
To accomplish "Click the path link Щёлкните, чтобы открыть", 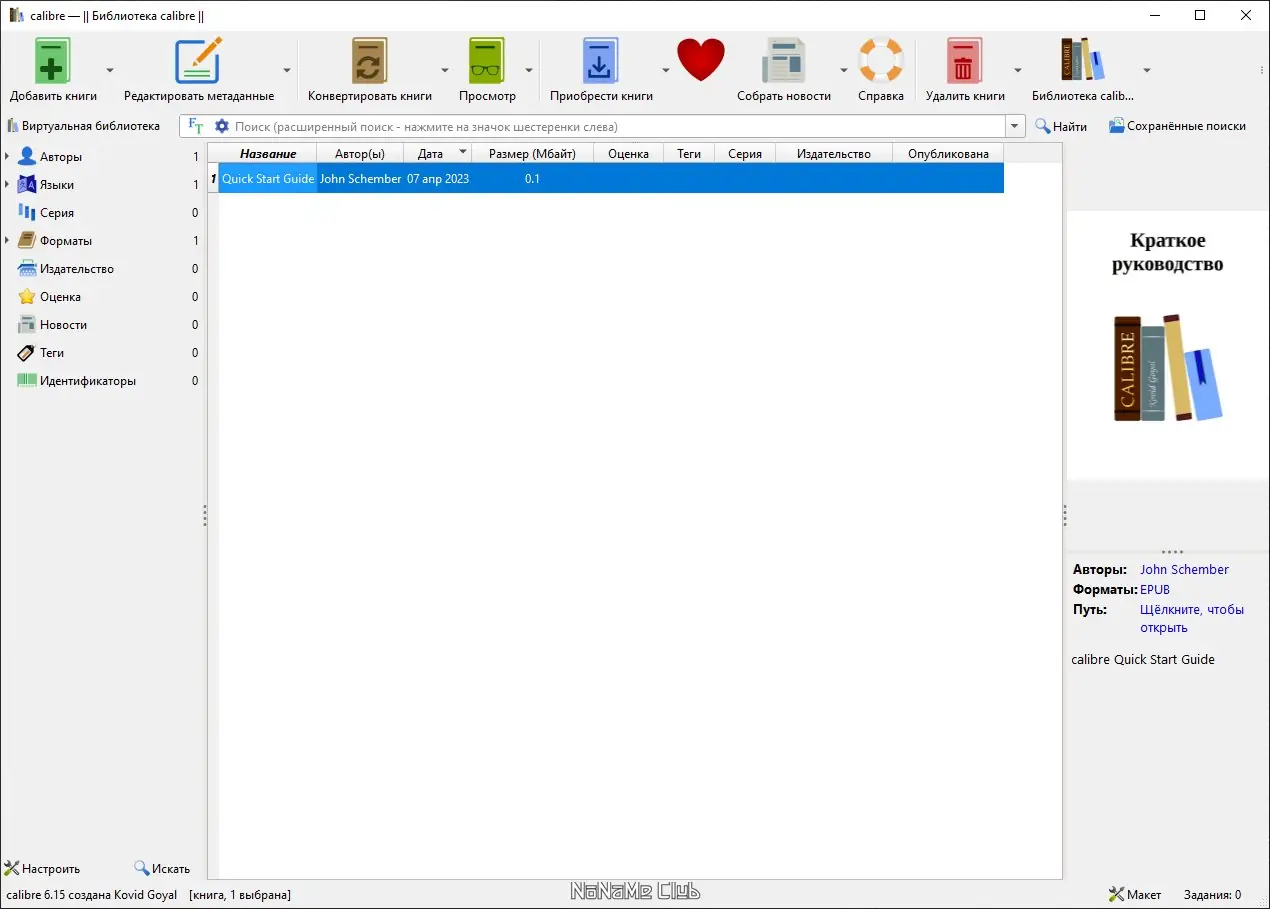I will click(x=1192, y=618).
